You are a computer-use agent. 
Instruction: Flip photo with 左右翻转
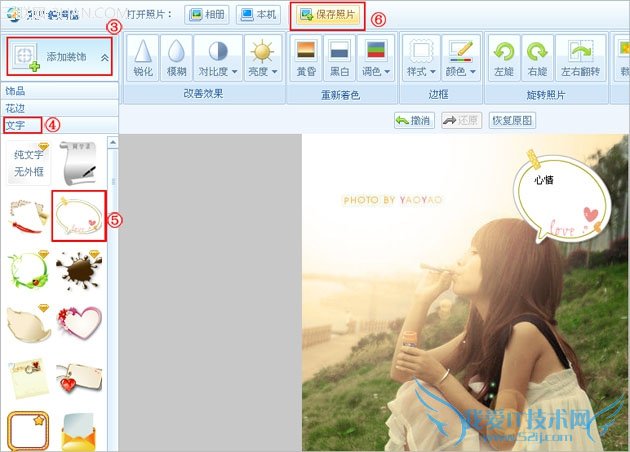581,58
